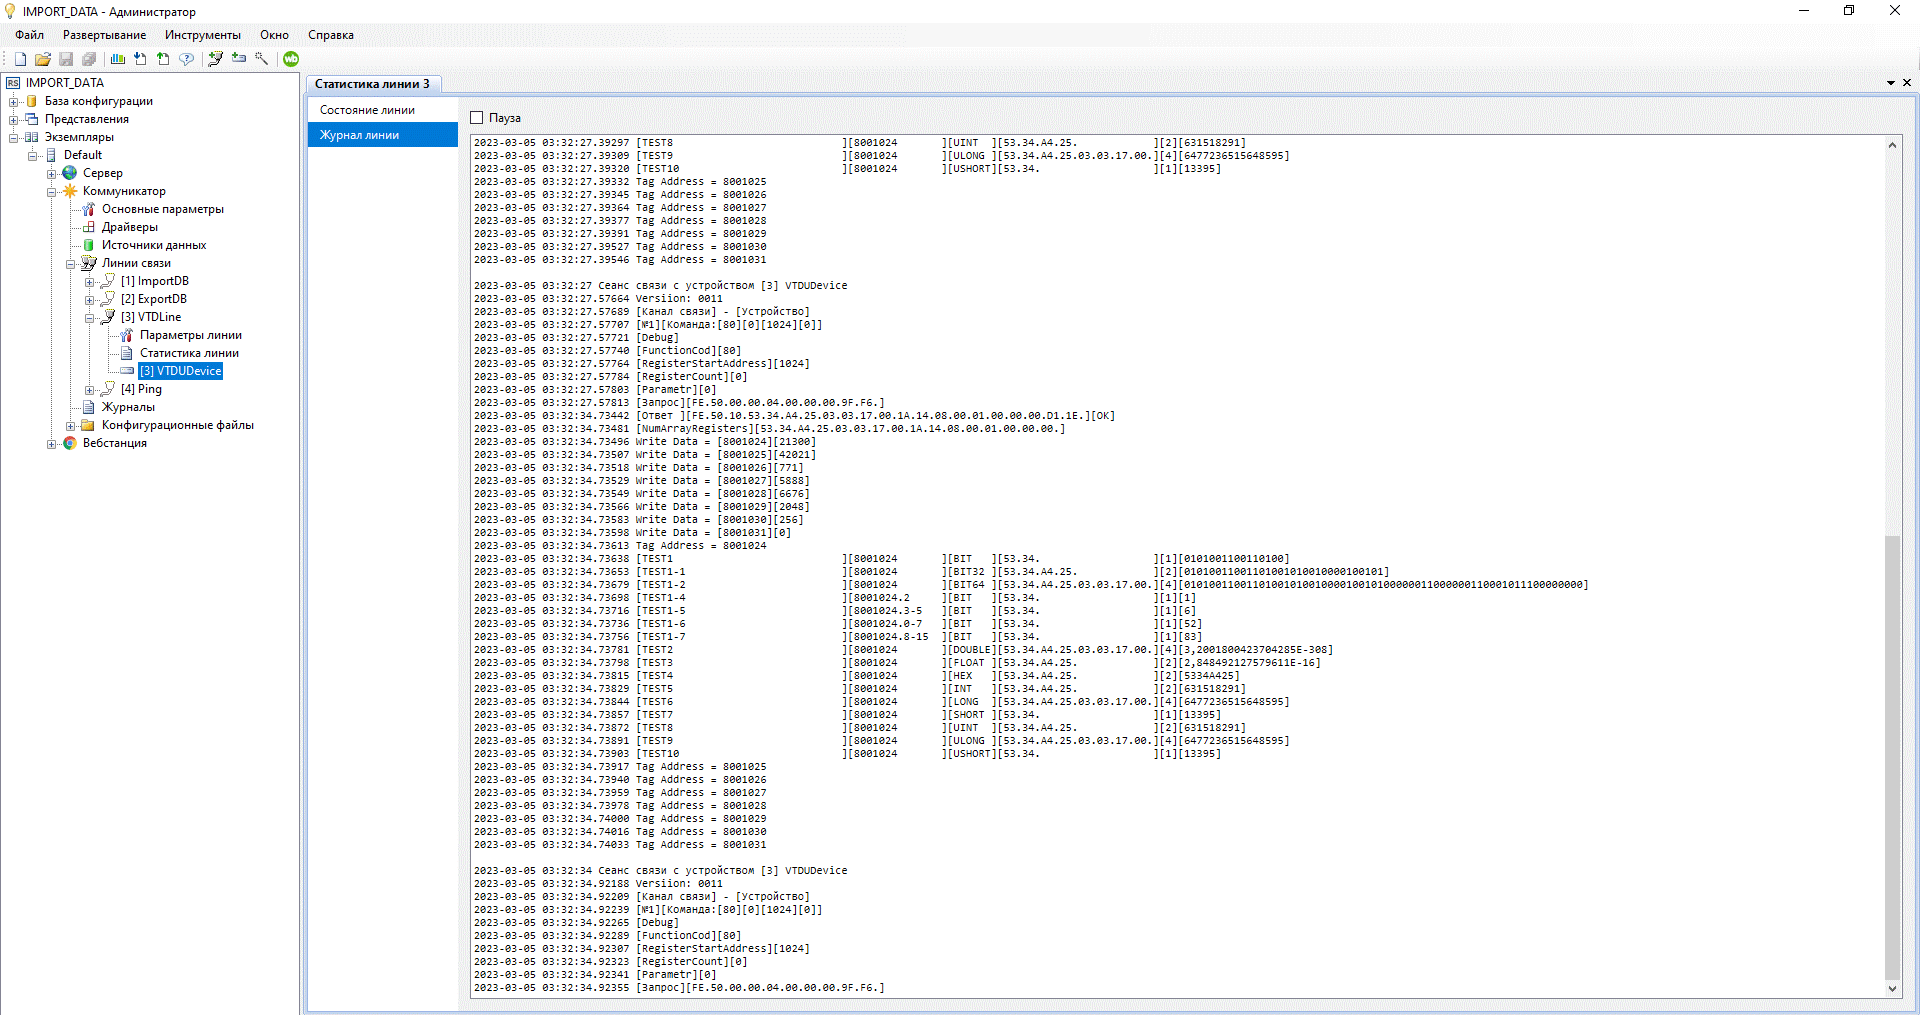
Task: Open the Развертывание menu
Action: pyautogui.click(x=104, y=35)
